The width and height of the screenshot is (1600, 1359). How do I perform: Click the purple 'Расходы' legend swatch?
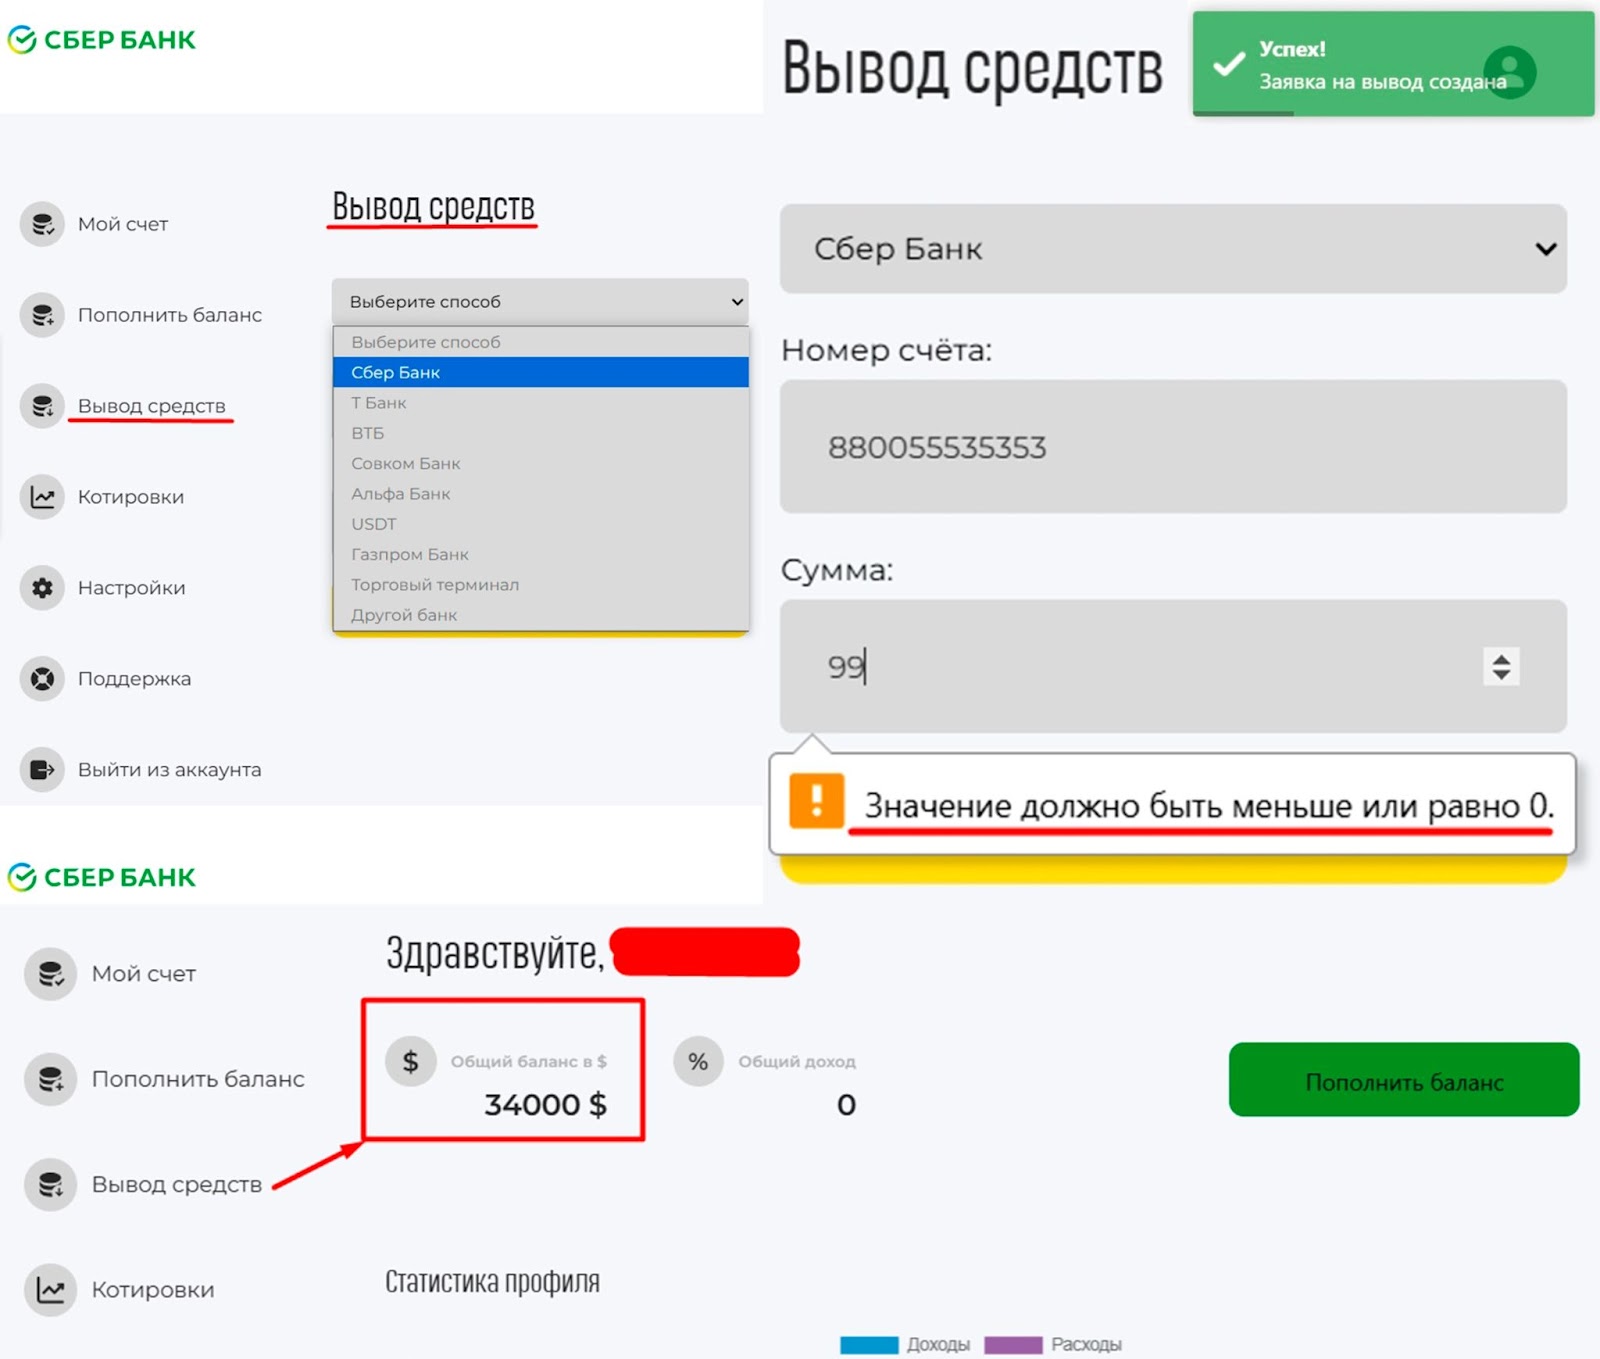pos(1013,1345)
